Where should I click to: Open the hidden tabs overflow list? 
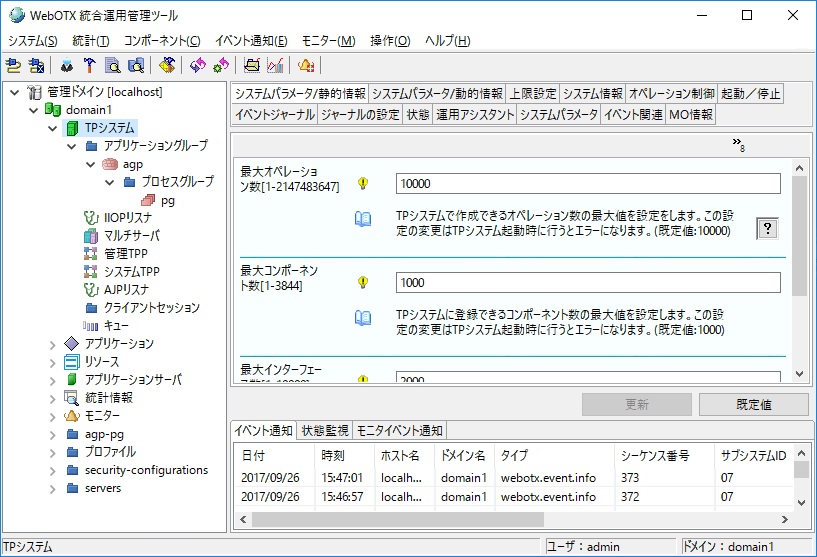[x=738, y=143]
